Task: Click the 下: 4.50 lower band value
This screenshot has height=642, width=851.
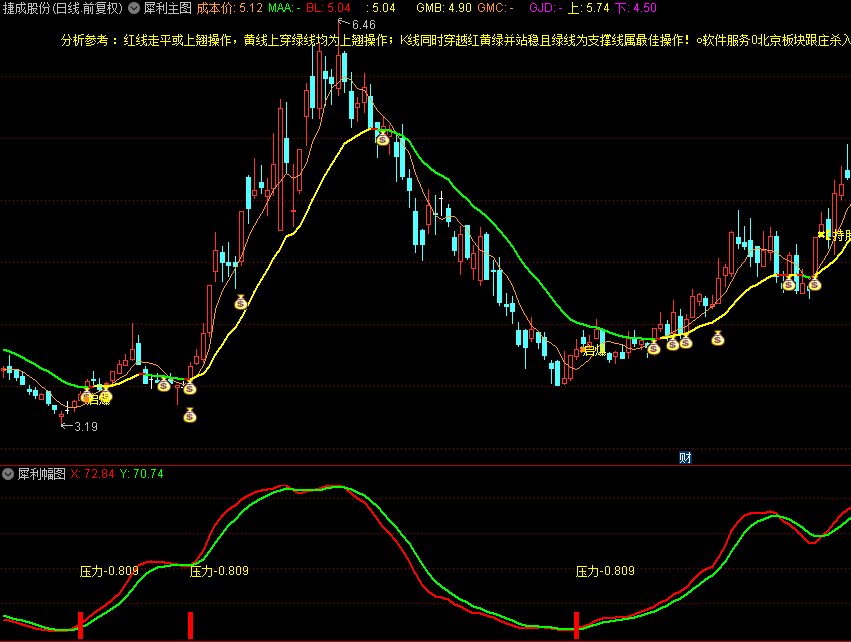Action: pyautogui.click(x=636, y=8)
